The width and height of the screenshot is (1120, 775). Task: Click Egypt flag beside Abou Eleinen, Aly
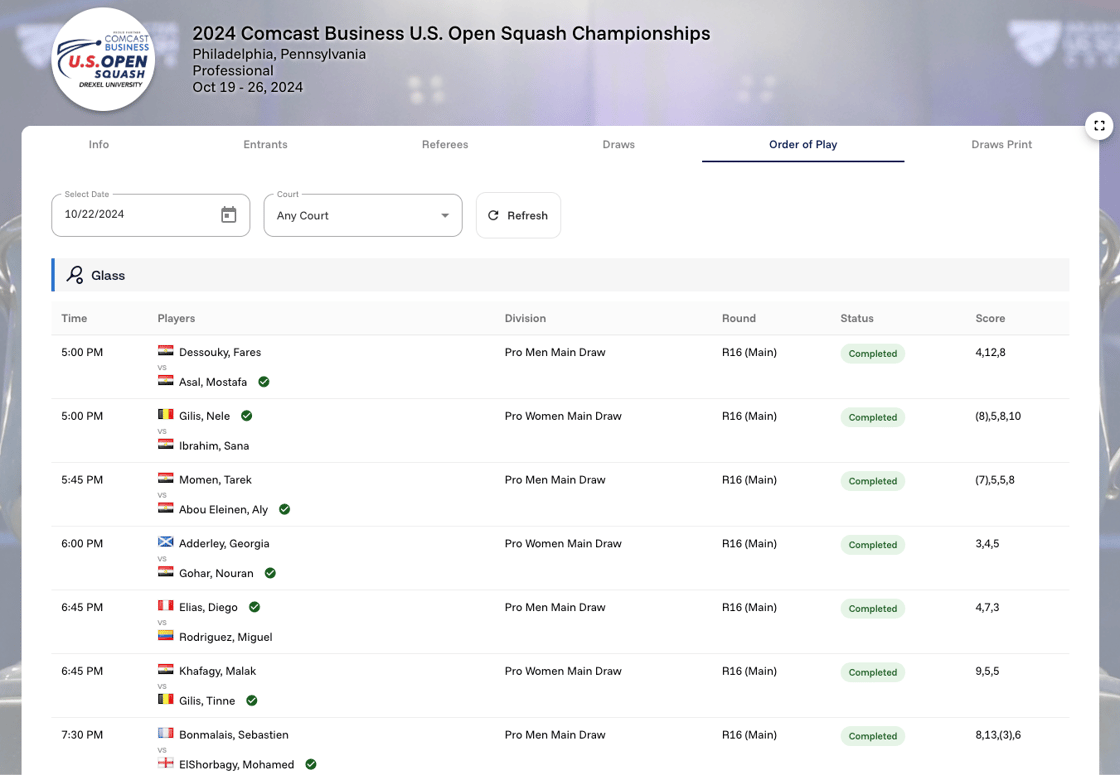click(166, 509)
